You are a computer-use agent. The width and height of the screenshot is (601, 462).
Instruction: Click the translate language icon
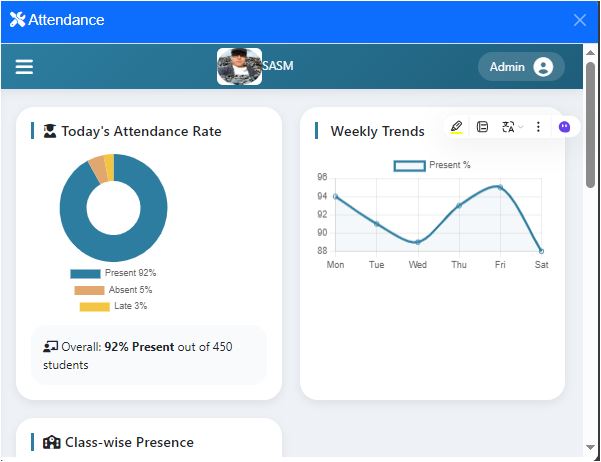[x=508, y=127]
